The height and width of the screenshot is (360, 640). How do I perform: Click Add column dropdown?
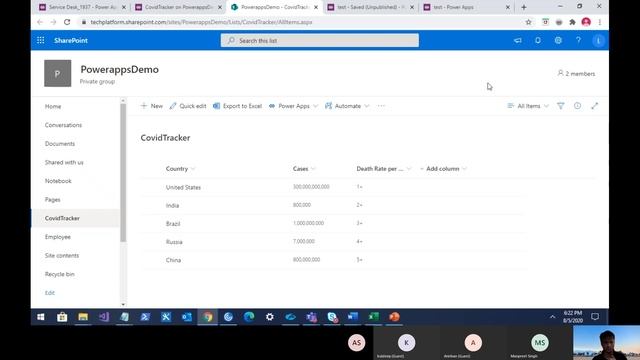pyautogui.click(x=443, y=169)
